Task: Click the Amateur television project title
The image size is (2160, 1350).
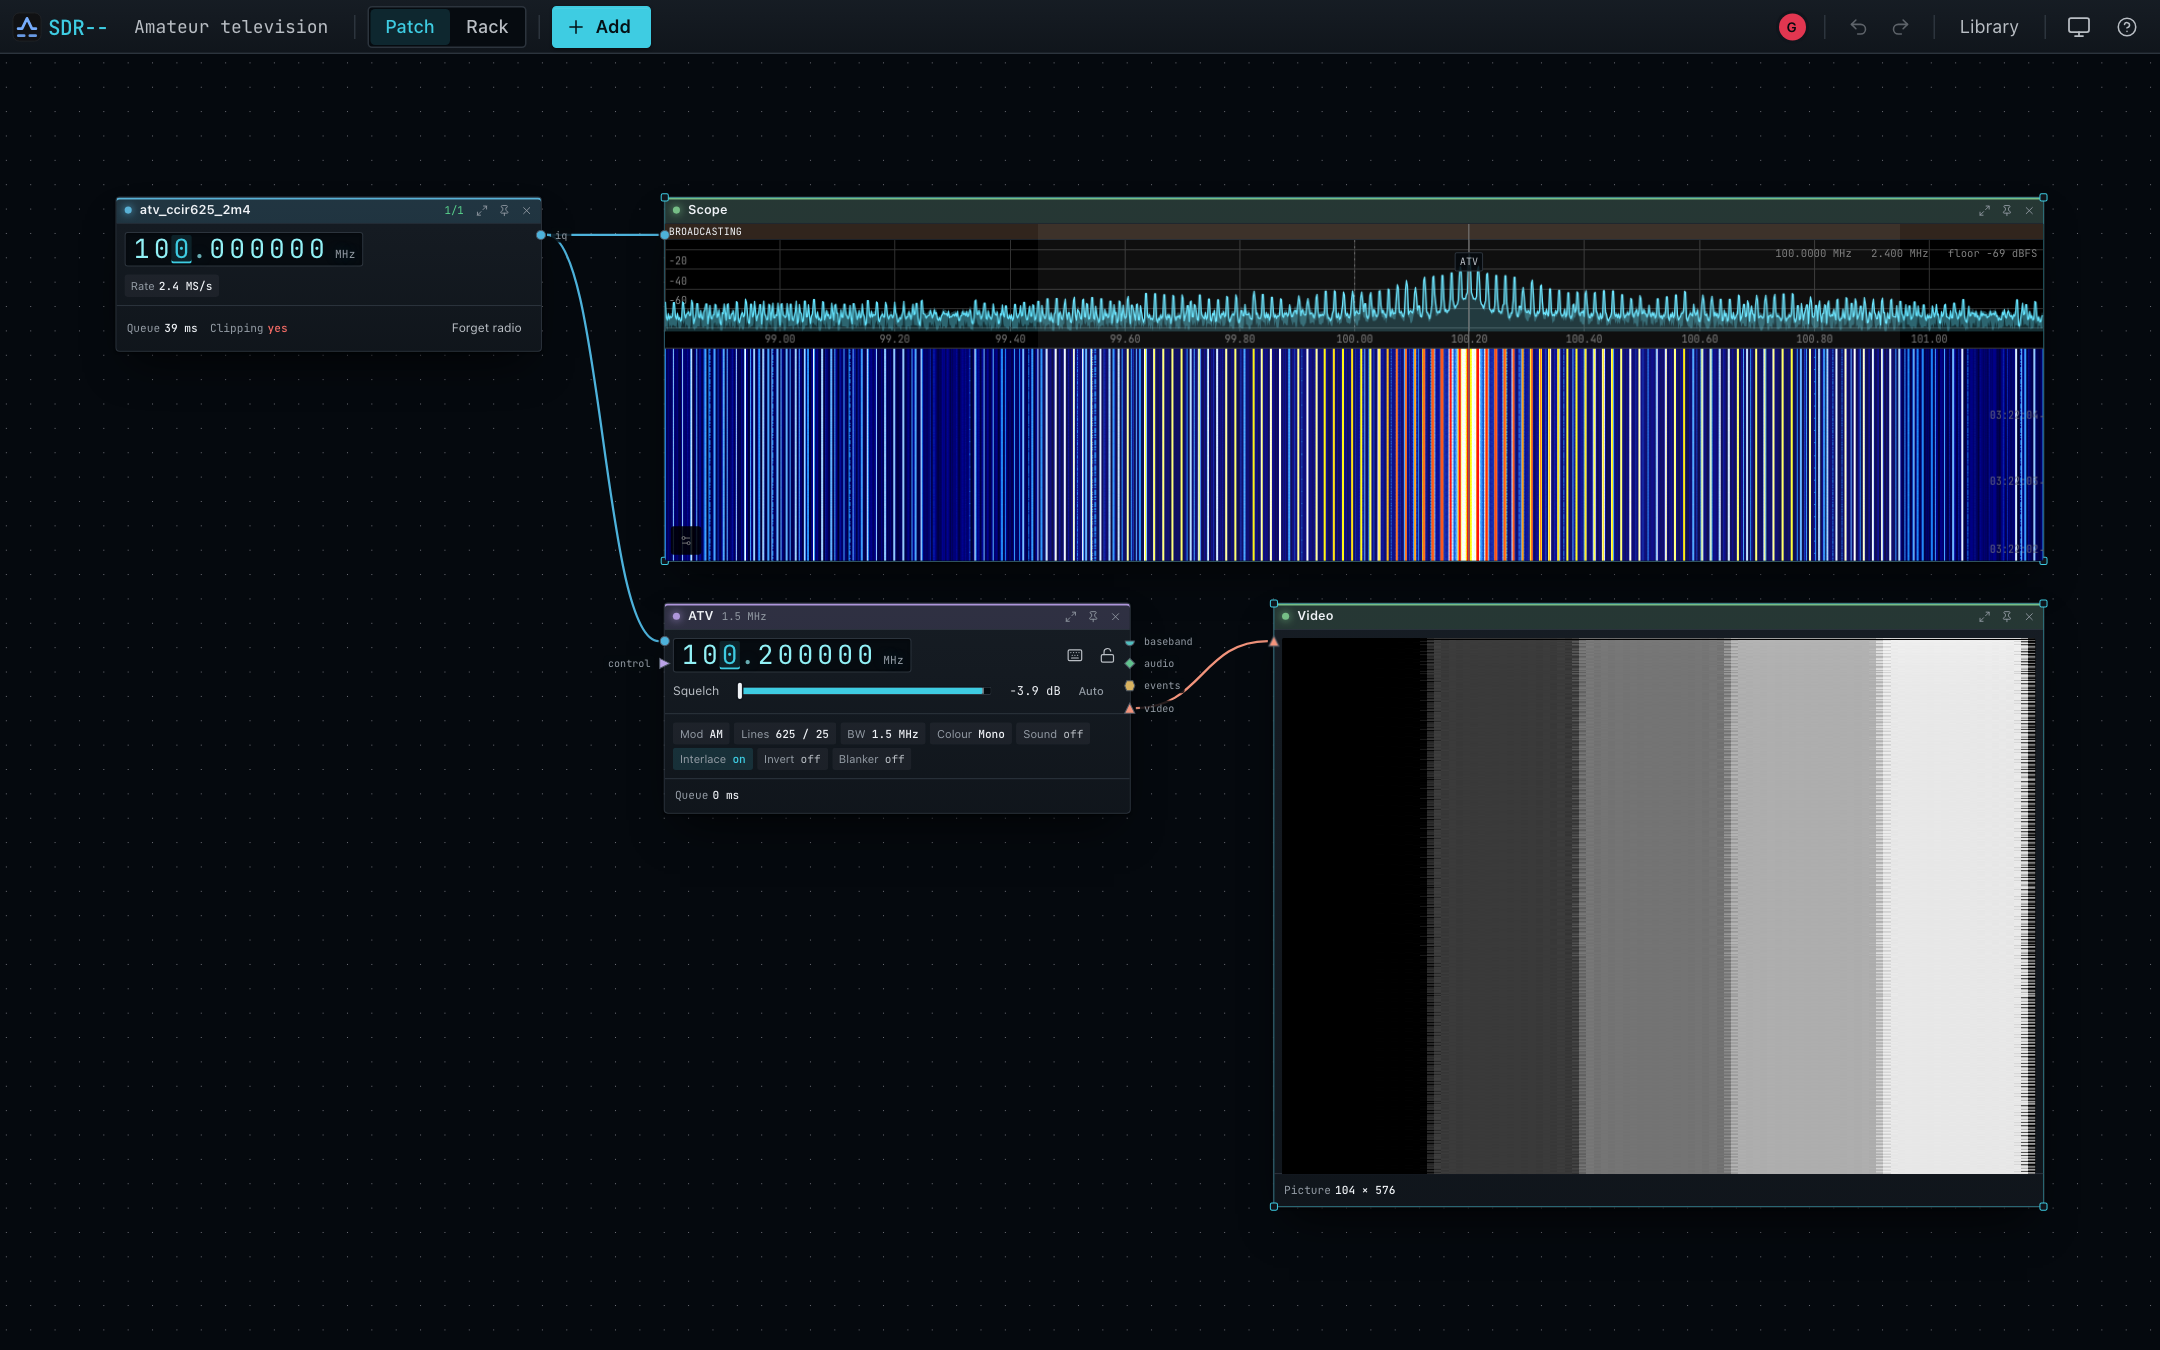Action: (x=231, y=27)
